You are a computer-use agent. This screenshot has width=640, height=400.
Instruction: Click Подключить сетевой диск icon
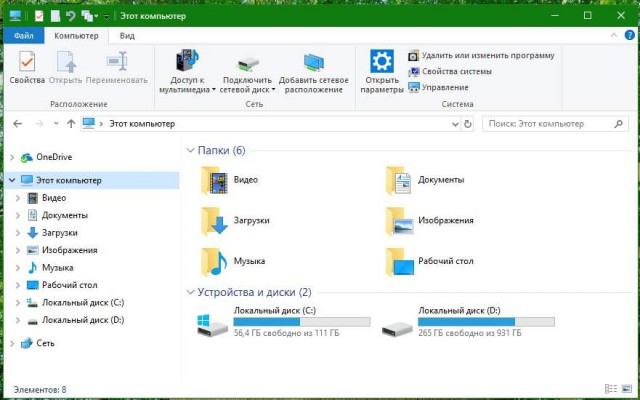pyautogui.click(x=247, y=68)
